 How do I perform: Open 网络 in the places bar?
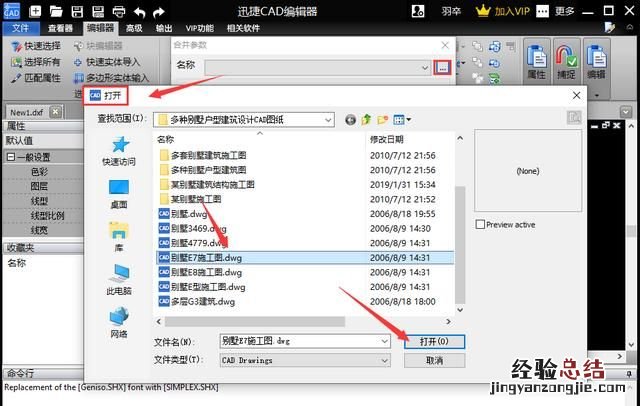tap(119, 323)
